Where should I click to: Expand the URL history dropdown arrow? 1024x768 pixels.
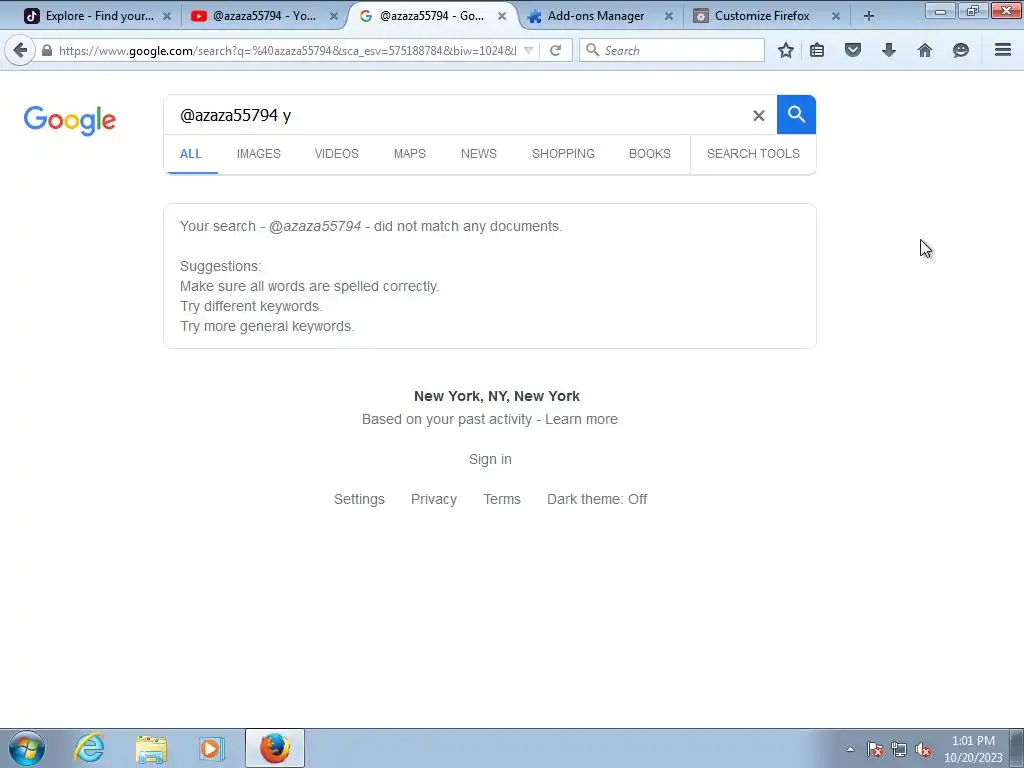529,50
